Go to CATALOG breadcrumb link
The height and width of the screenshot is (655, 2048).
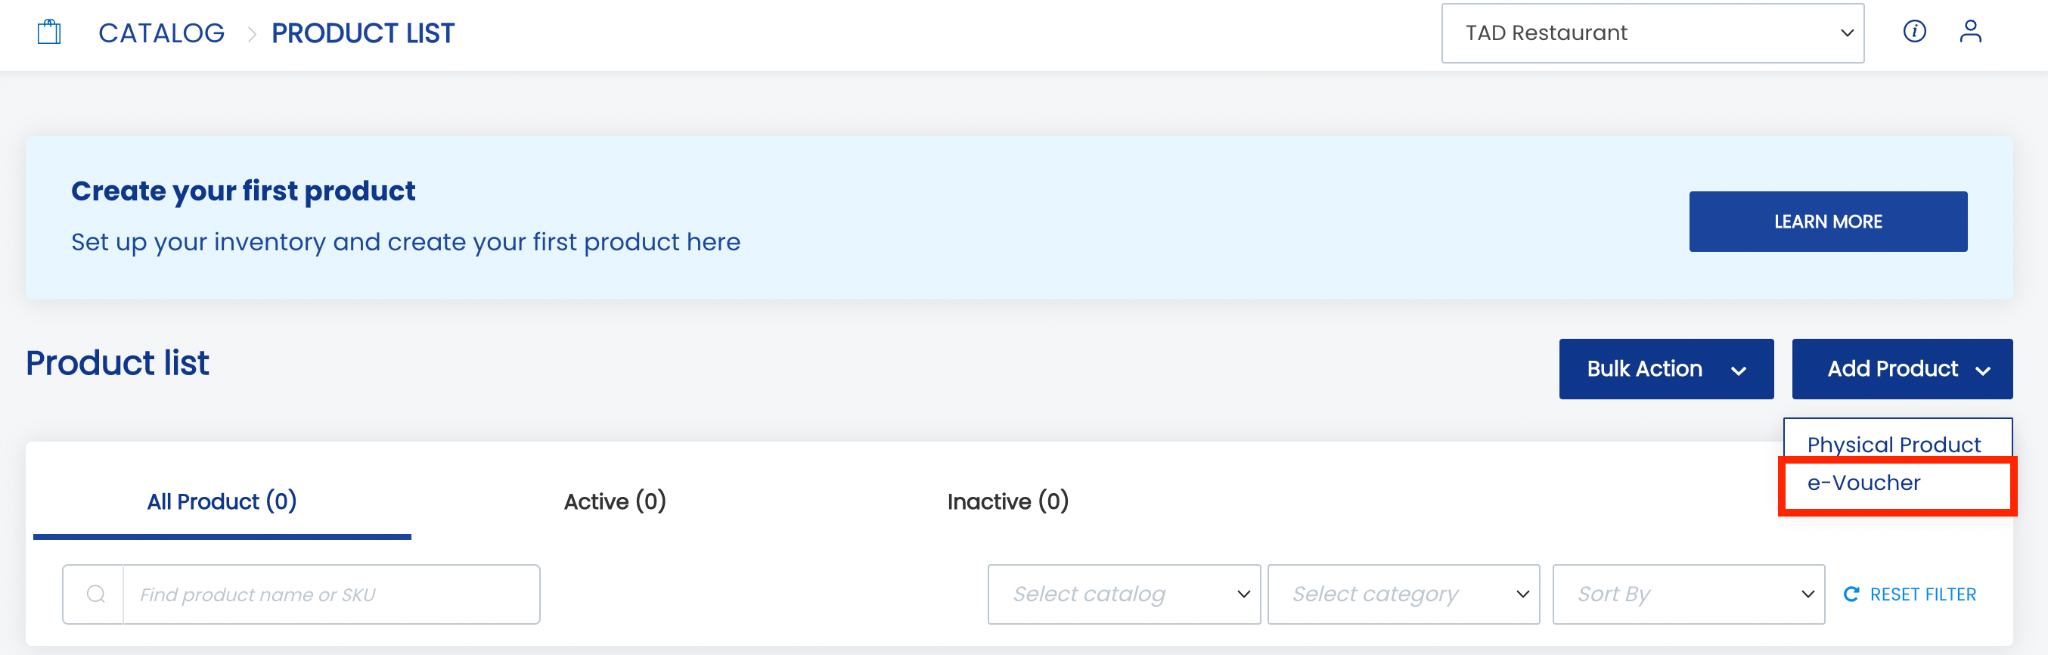[161, 33]
